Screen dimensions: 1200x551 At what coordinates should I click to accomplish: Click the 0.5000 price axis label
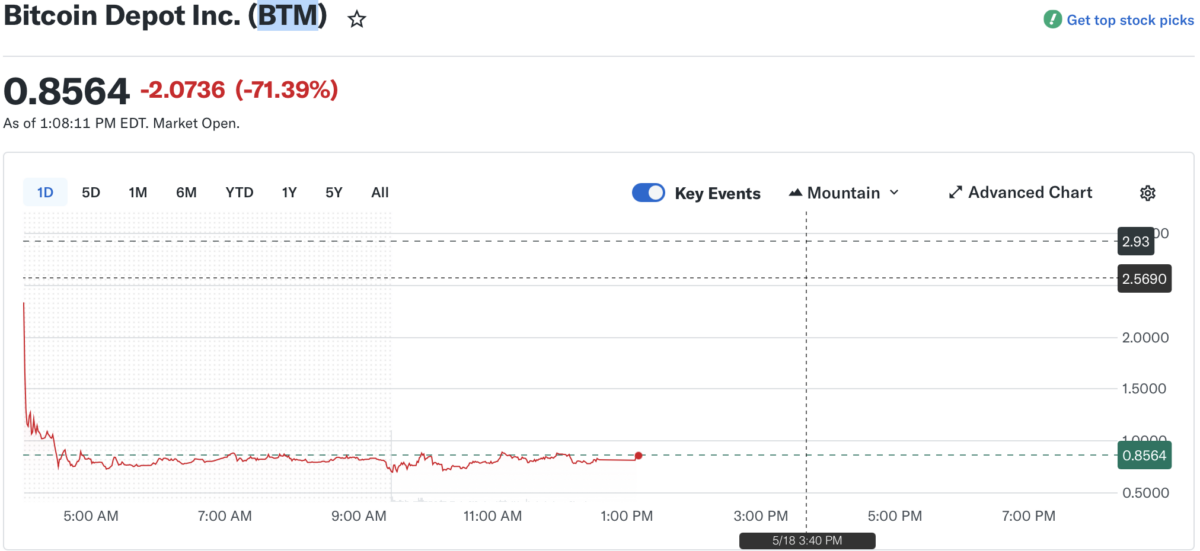(1145, 492)
